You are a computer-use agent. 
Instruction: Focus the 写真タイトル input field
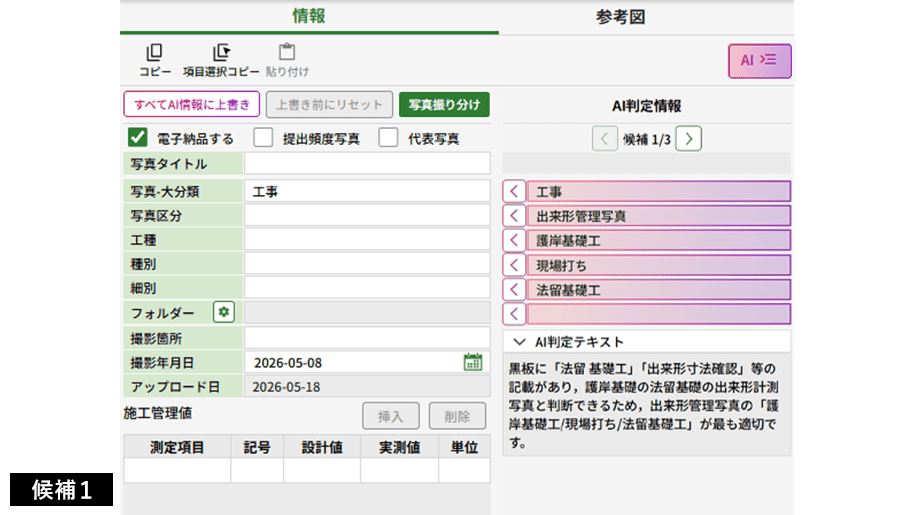[367, 163]
